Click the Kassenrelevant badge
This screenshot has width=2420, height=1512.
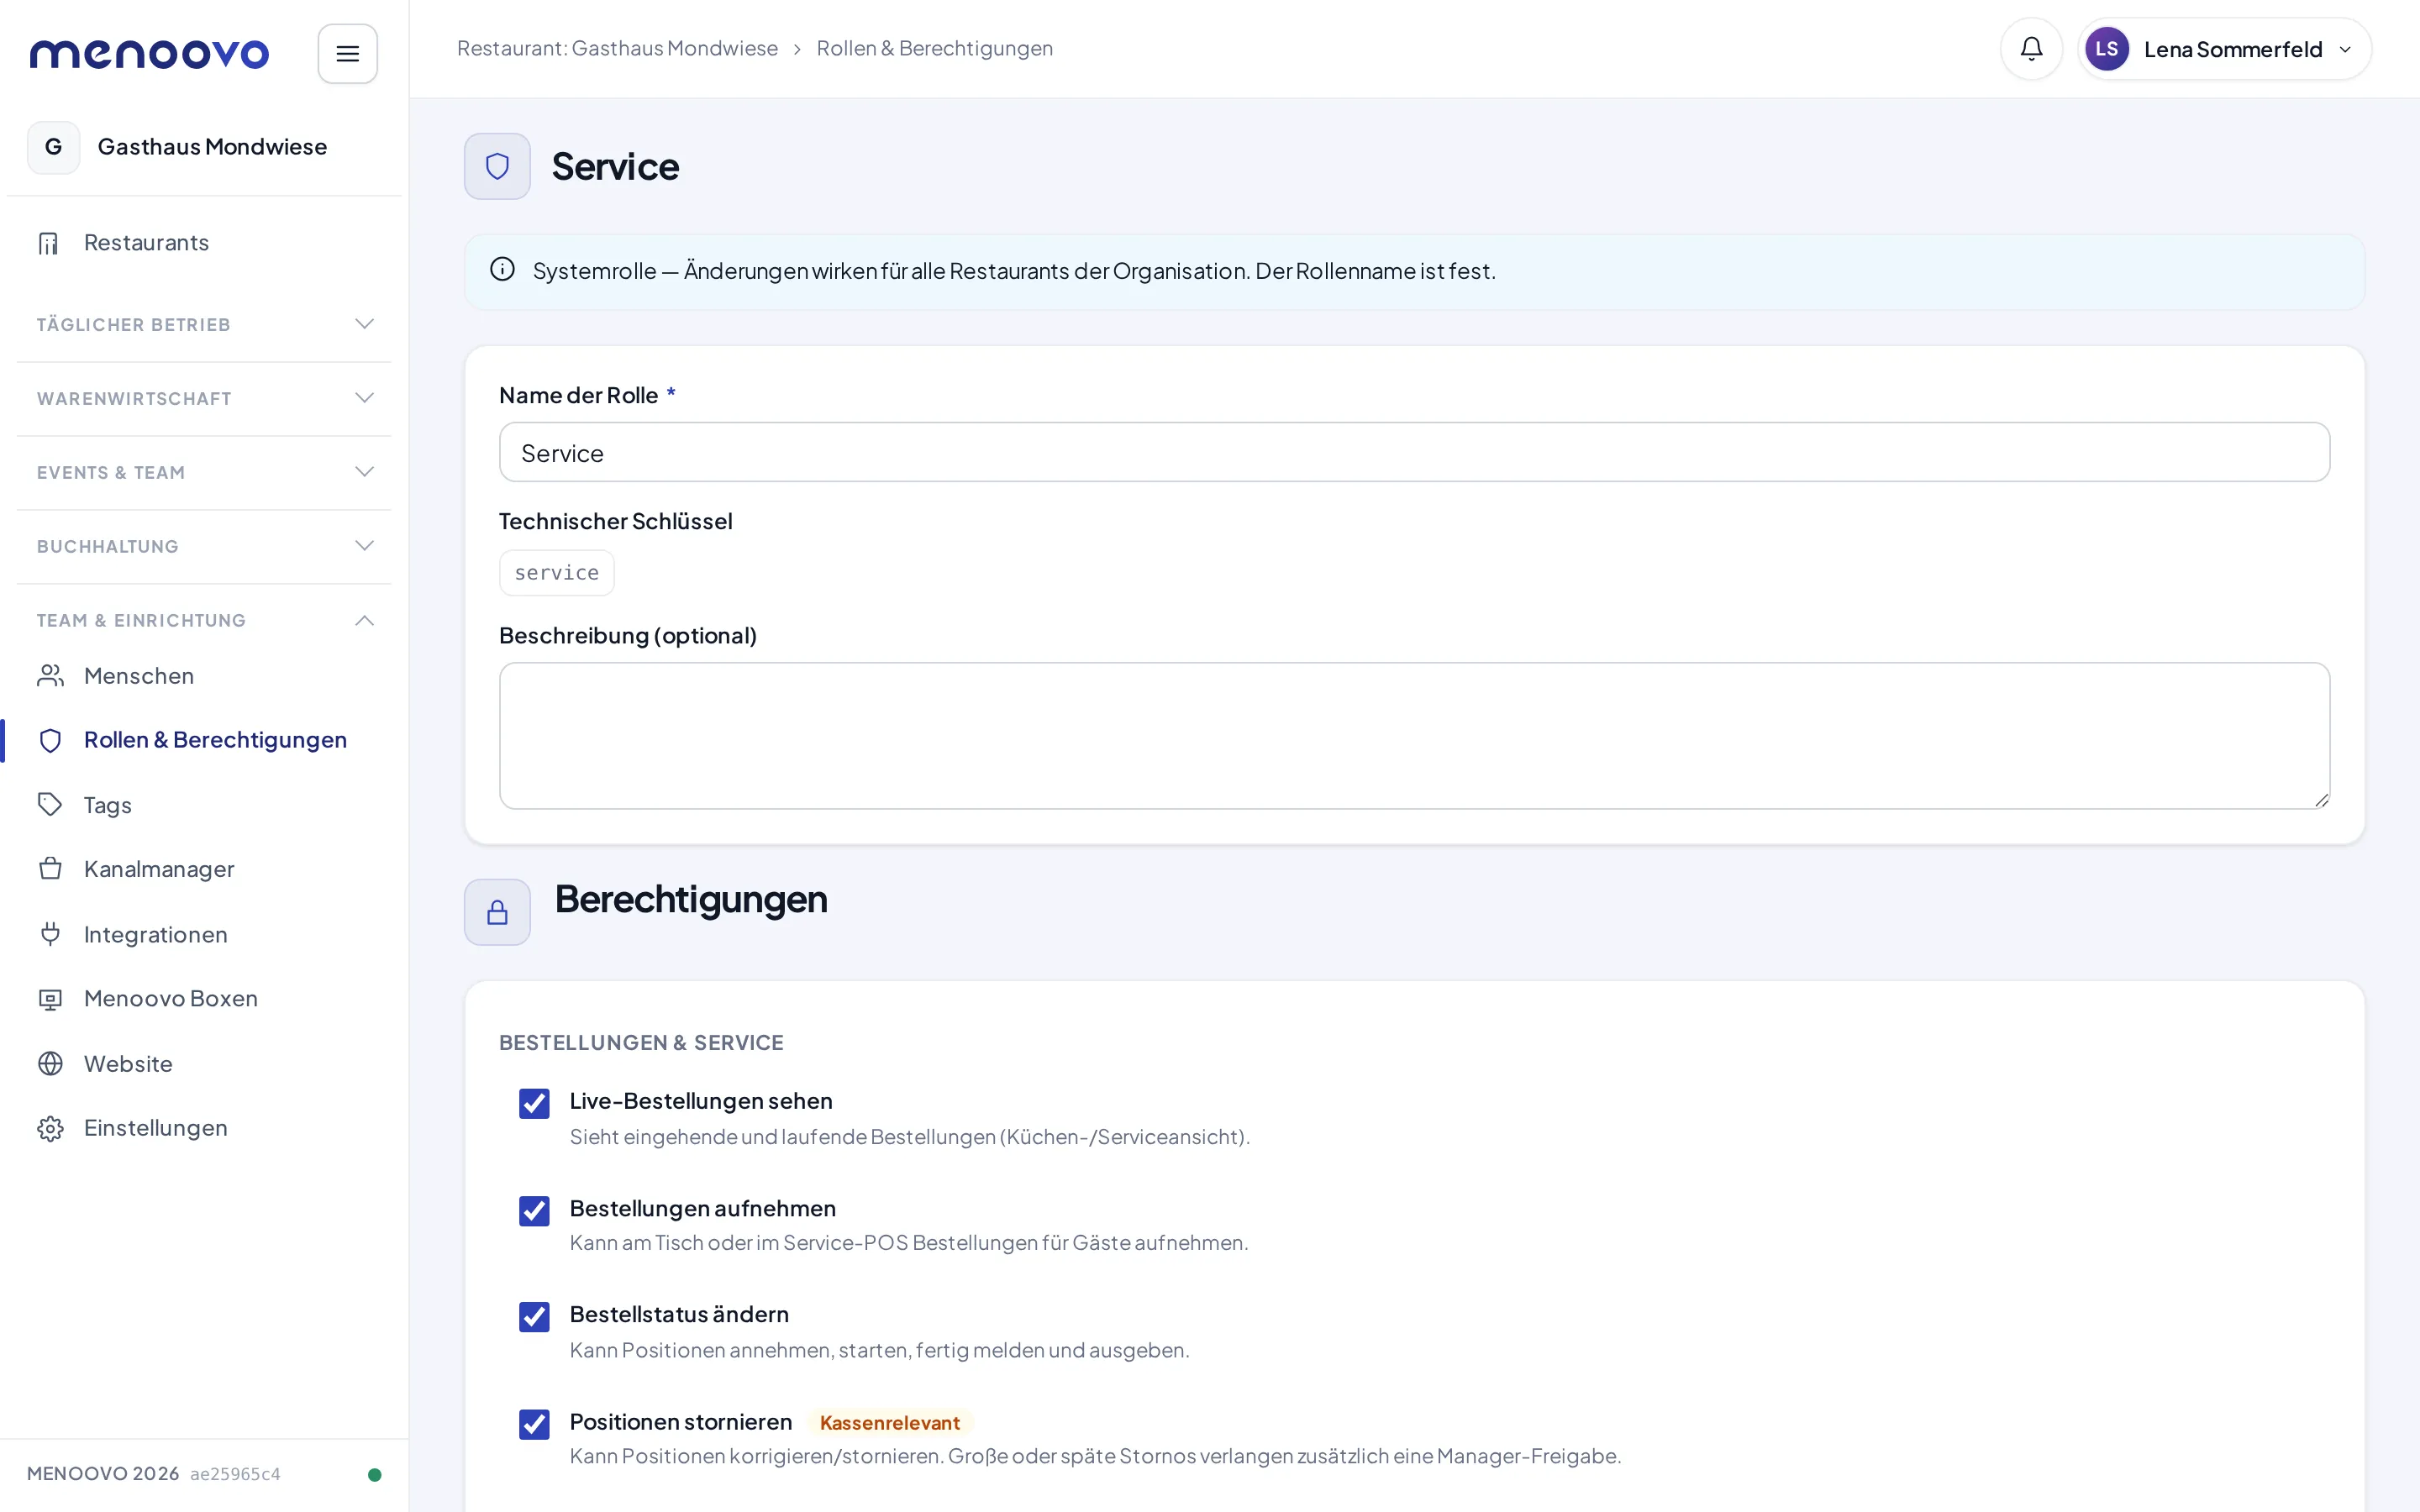889,1423
